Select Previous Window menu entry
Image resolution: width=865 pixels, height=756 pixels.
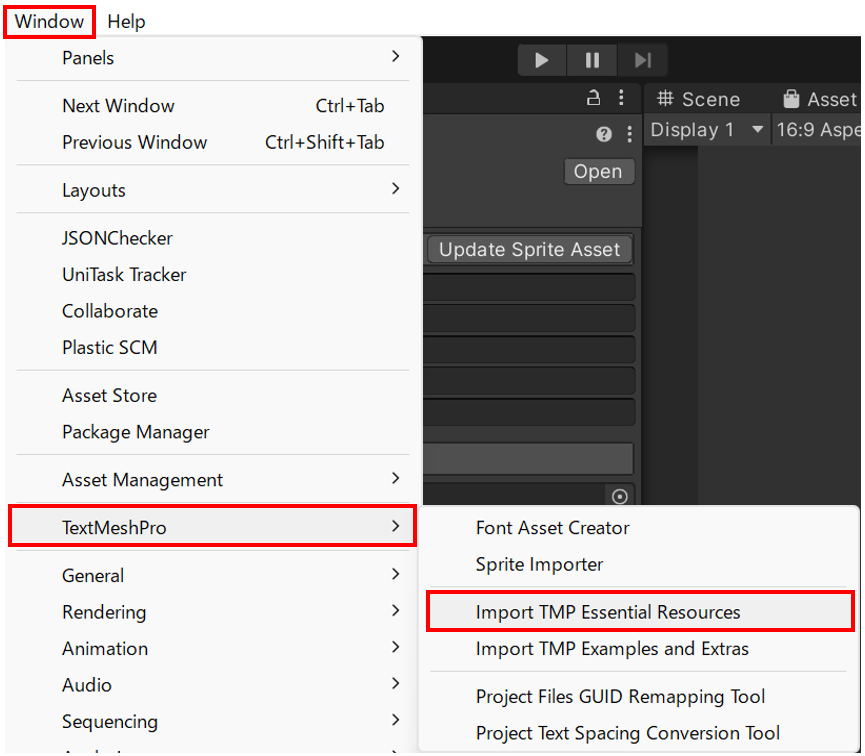pos(212,142)
